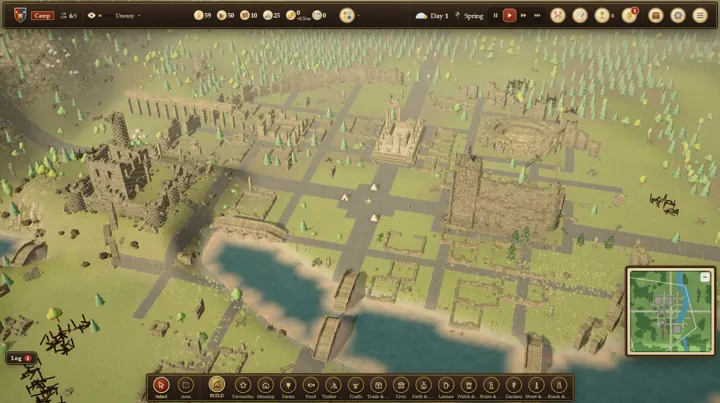This screenshot has width=720, height=403.
Task: Open the Civic build category
Action: (x=401, y=386)
